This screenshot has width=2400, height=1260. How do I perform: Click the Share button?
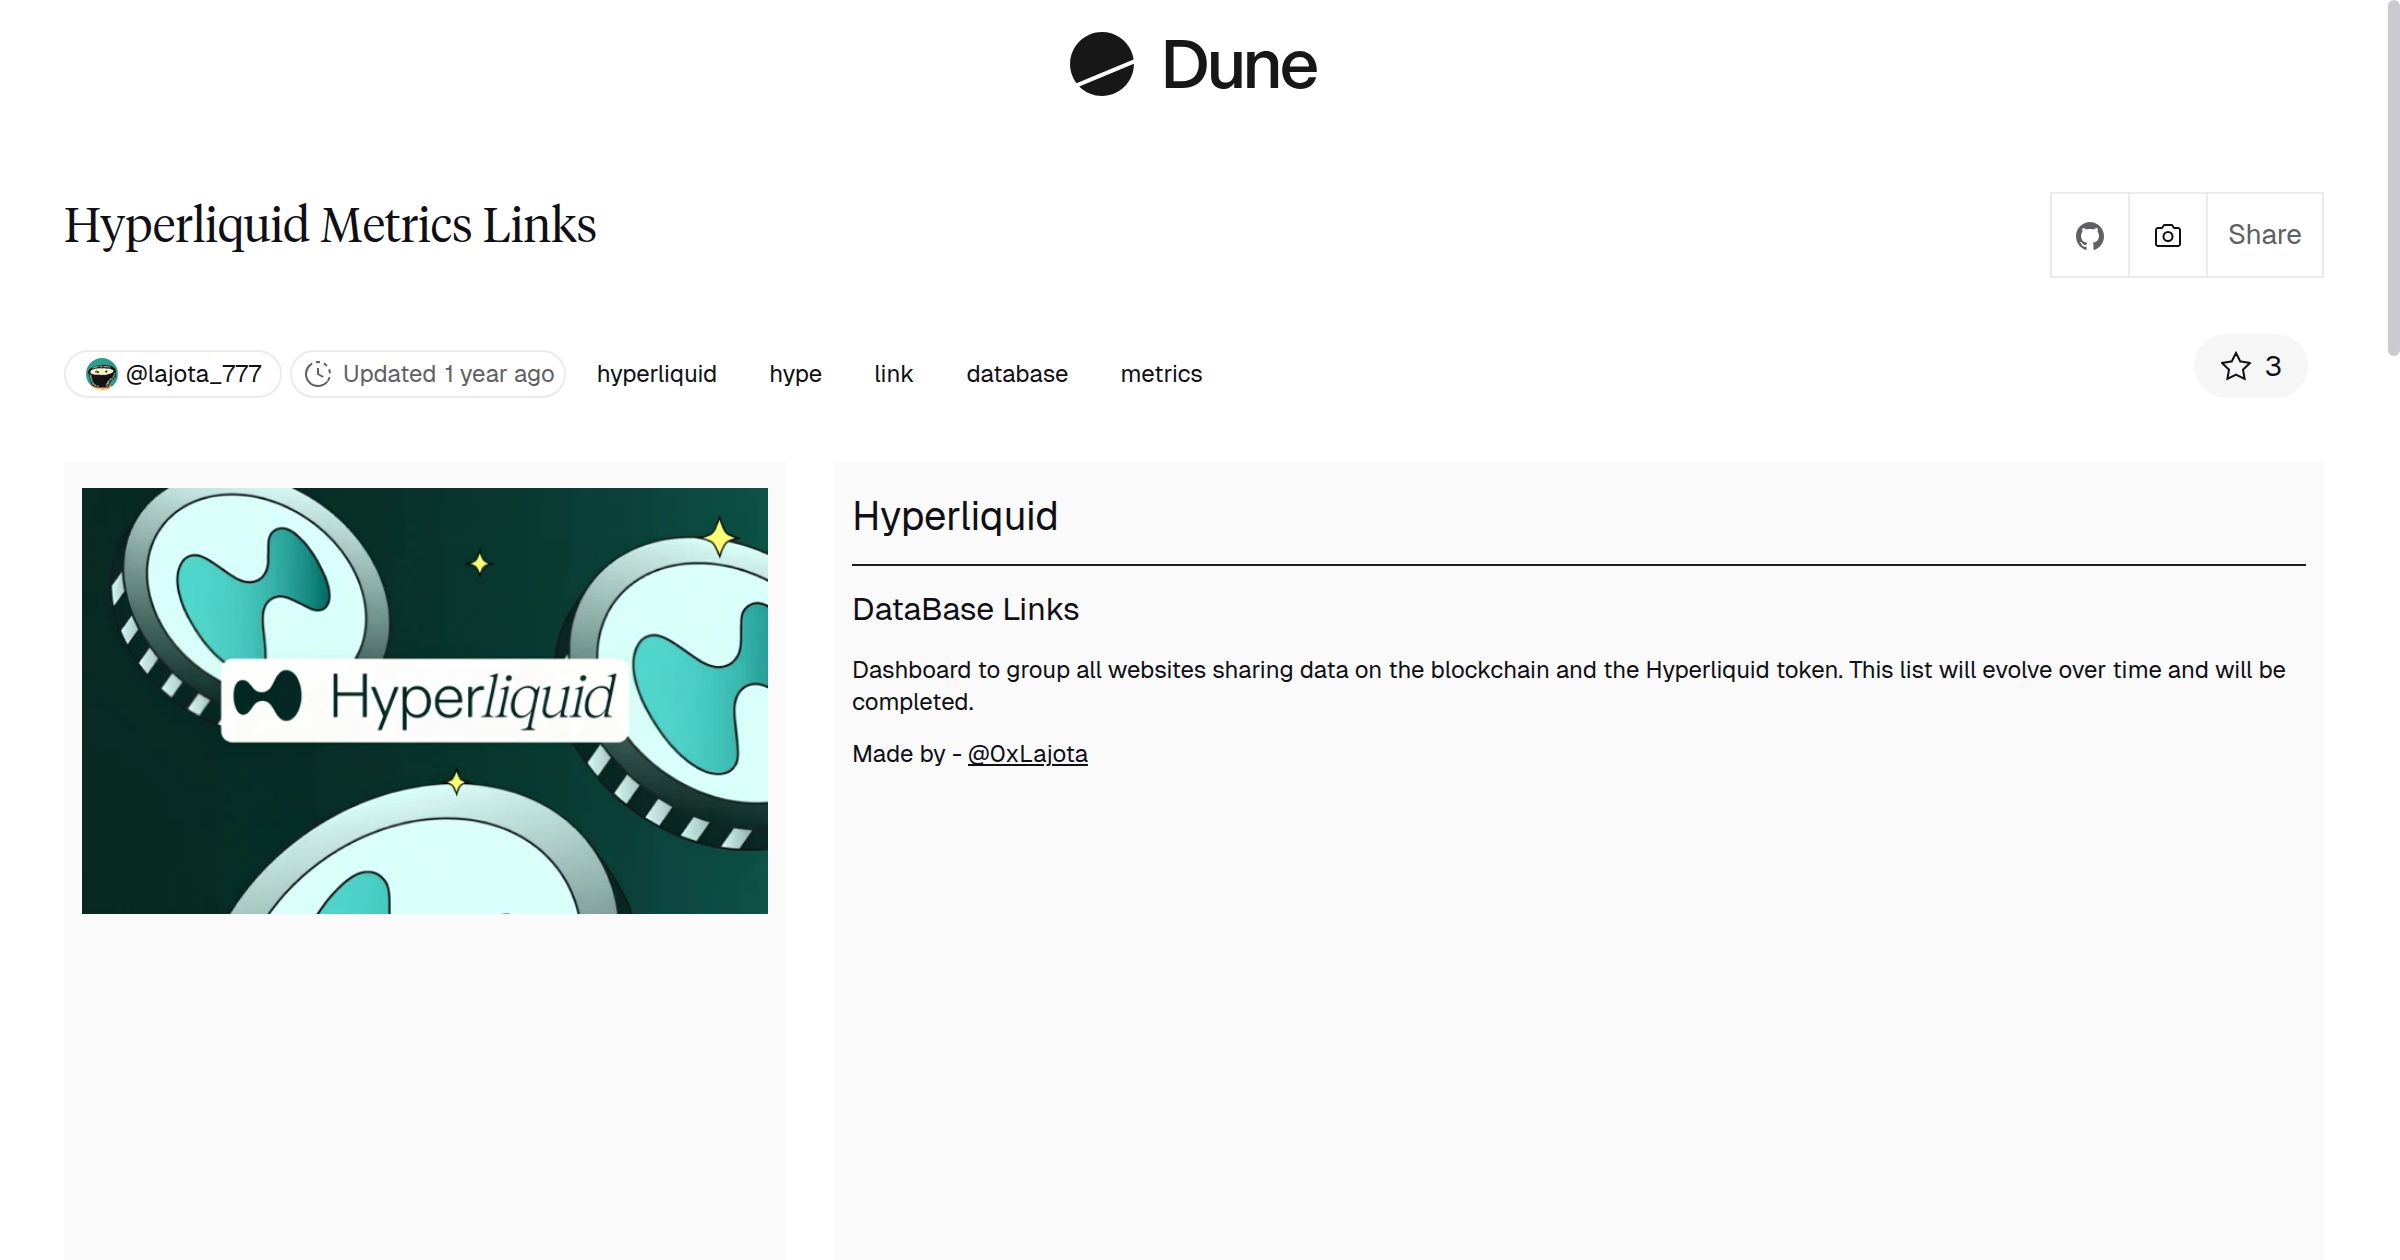coord(2263,234)
